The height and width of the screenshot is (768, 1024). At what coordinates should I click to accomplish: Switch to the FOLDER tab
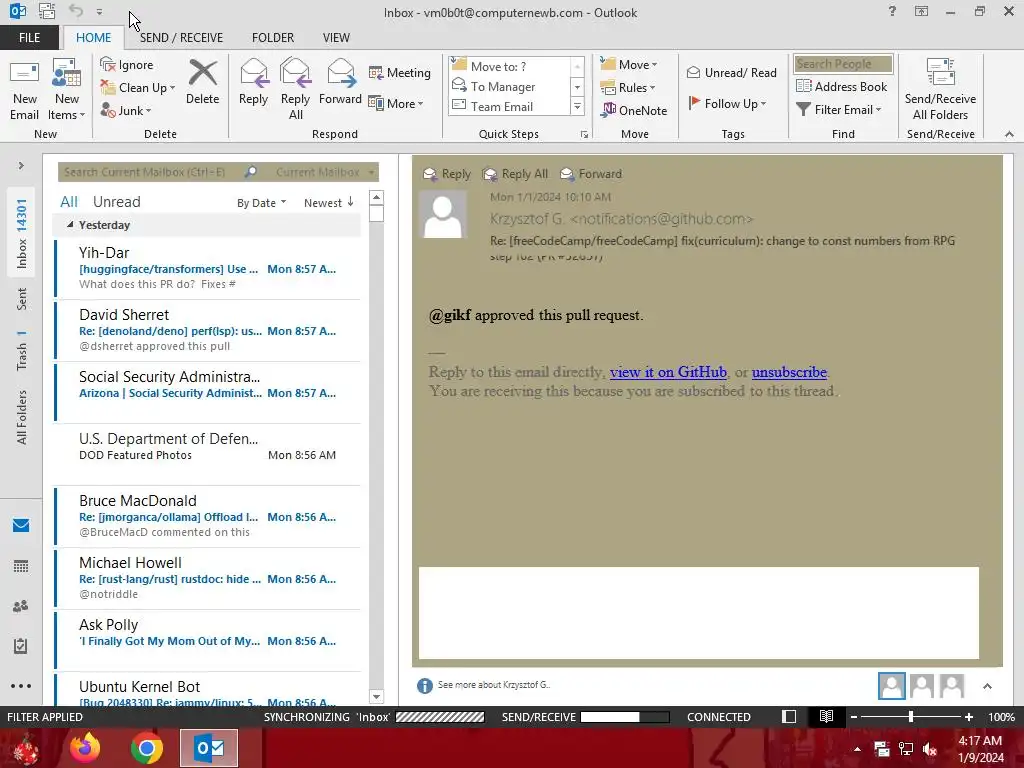(x=273, y=37)
